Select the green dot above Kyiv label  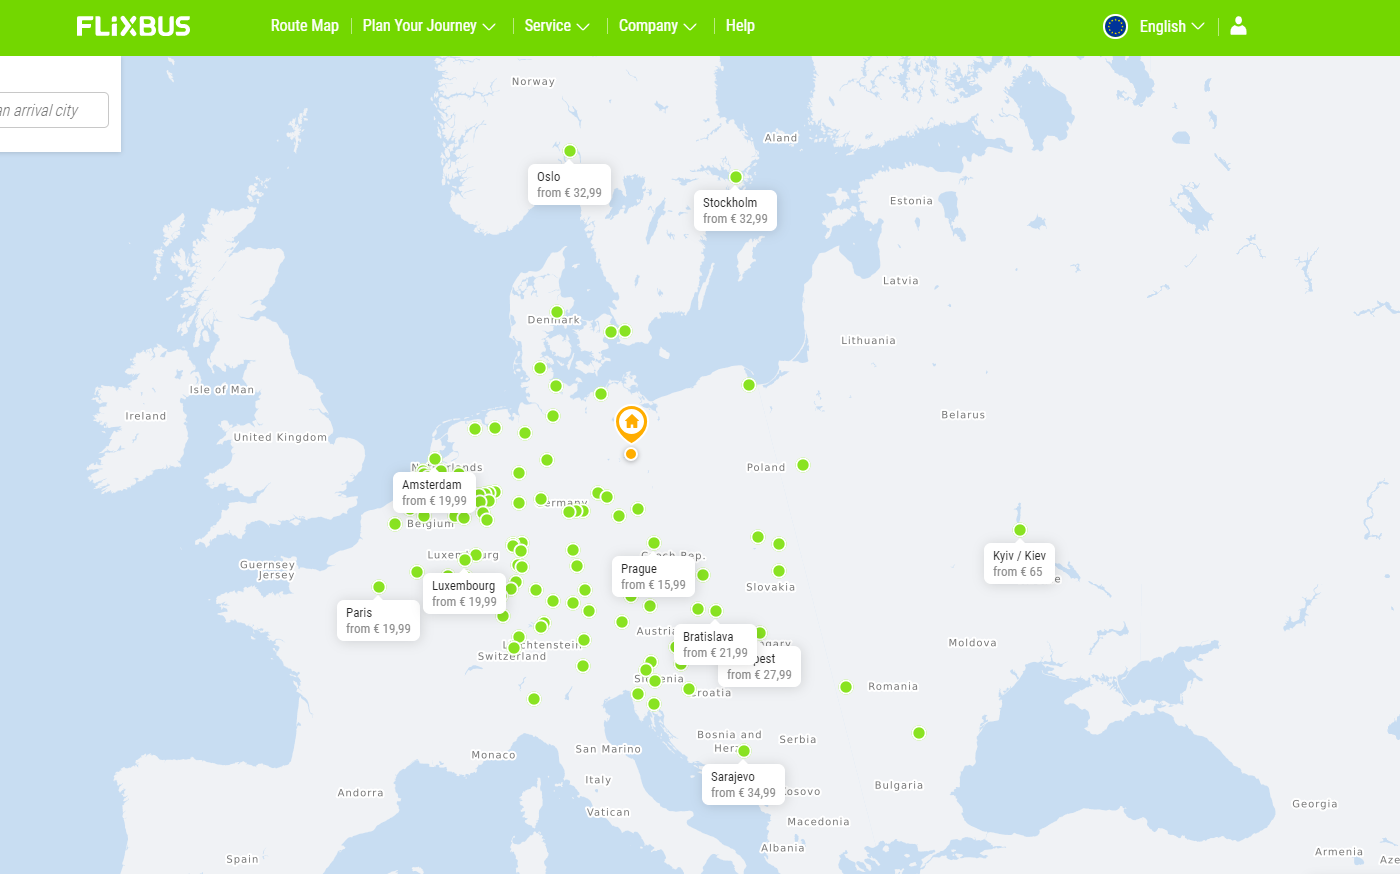click(x=1020, y=530)
